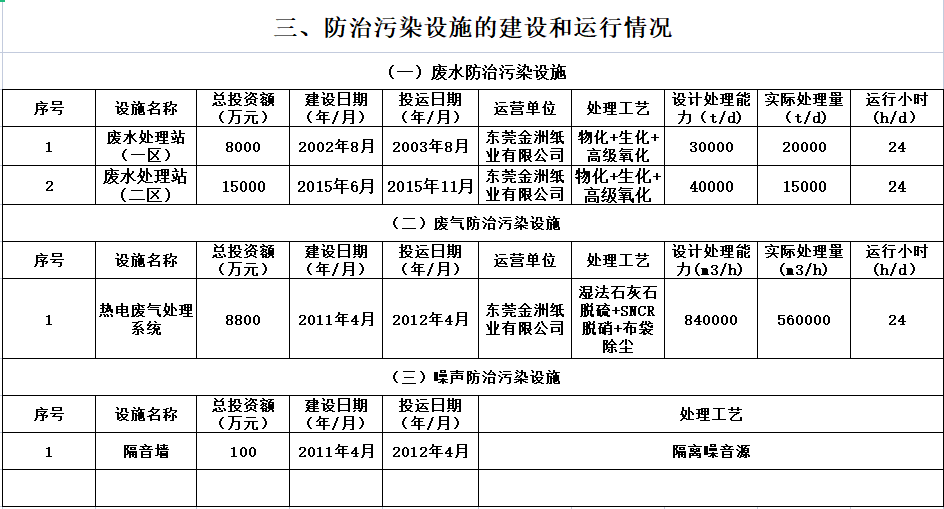The width and height of the screenshot is (944, 509).
Task: Select the 8800 investment cell
Action: [243, 320]
